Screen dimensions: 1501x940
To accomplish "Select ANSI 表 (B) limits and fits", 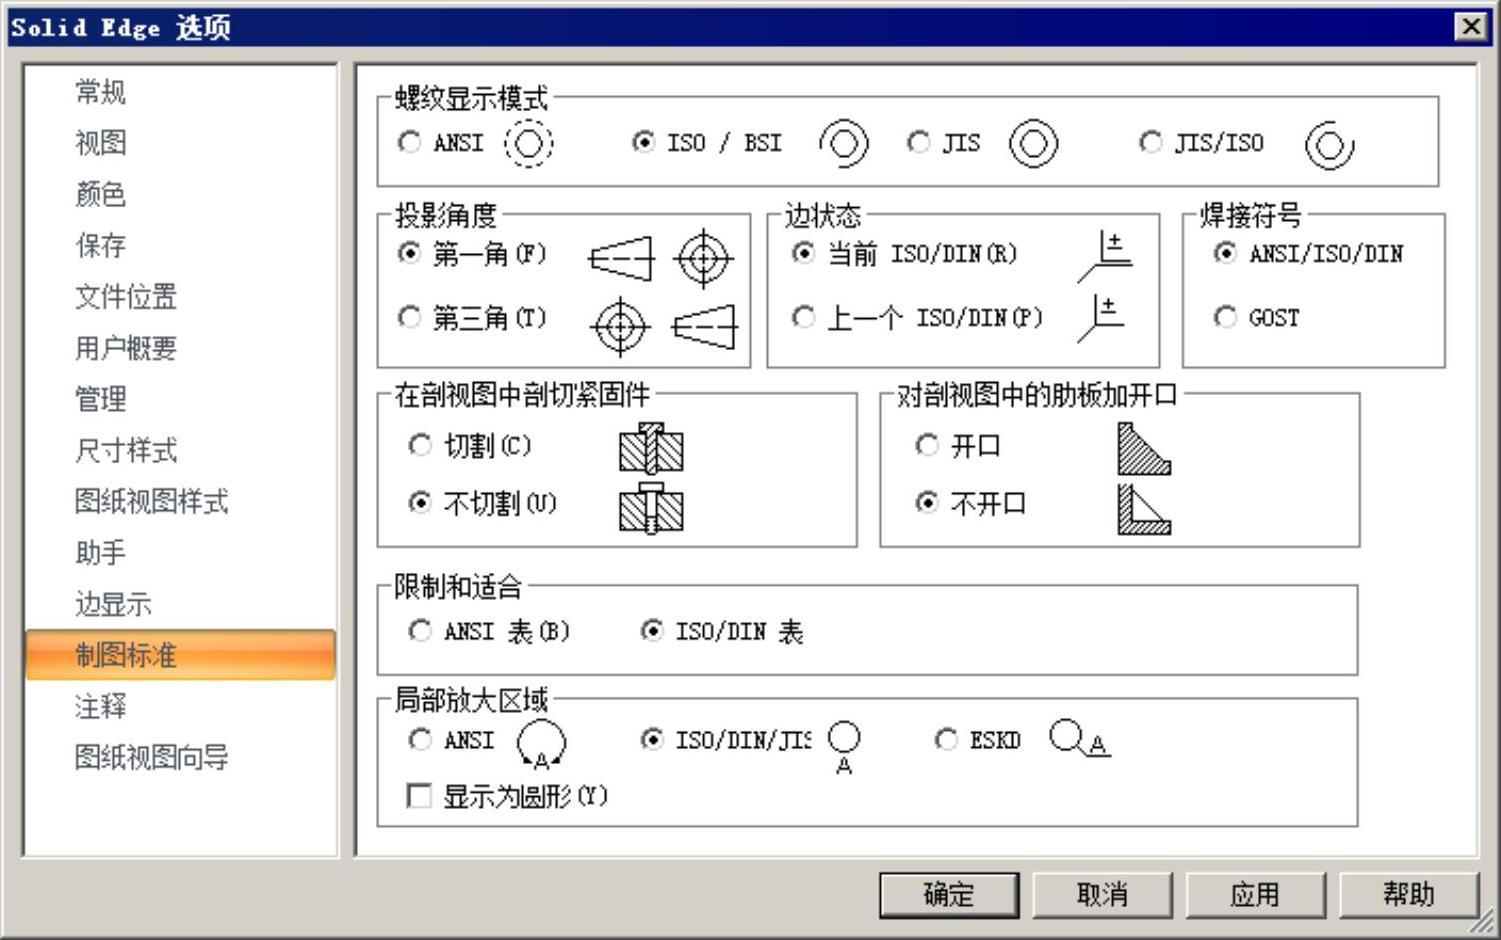I will point(420,631).
